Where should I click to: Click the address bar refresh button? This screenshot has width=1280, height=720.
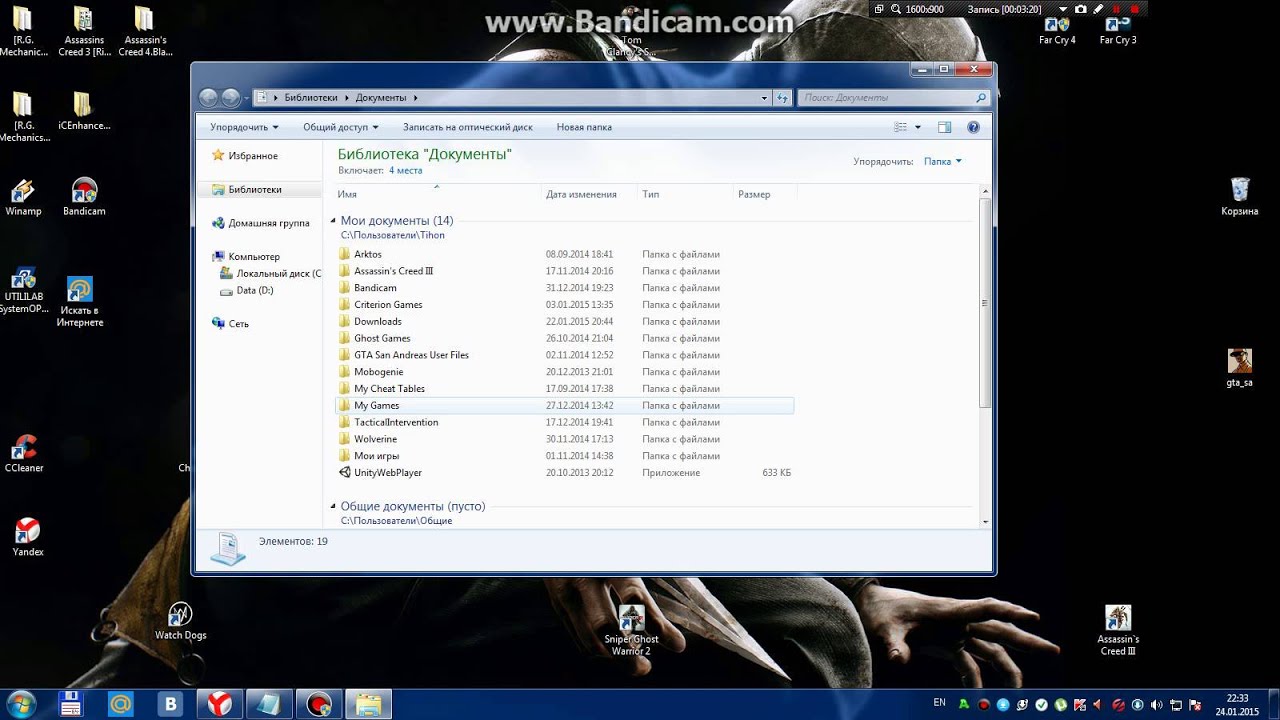pyautogui.click(x=783, y=98)
